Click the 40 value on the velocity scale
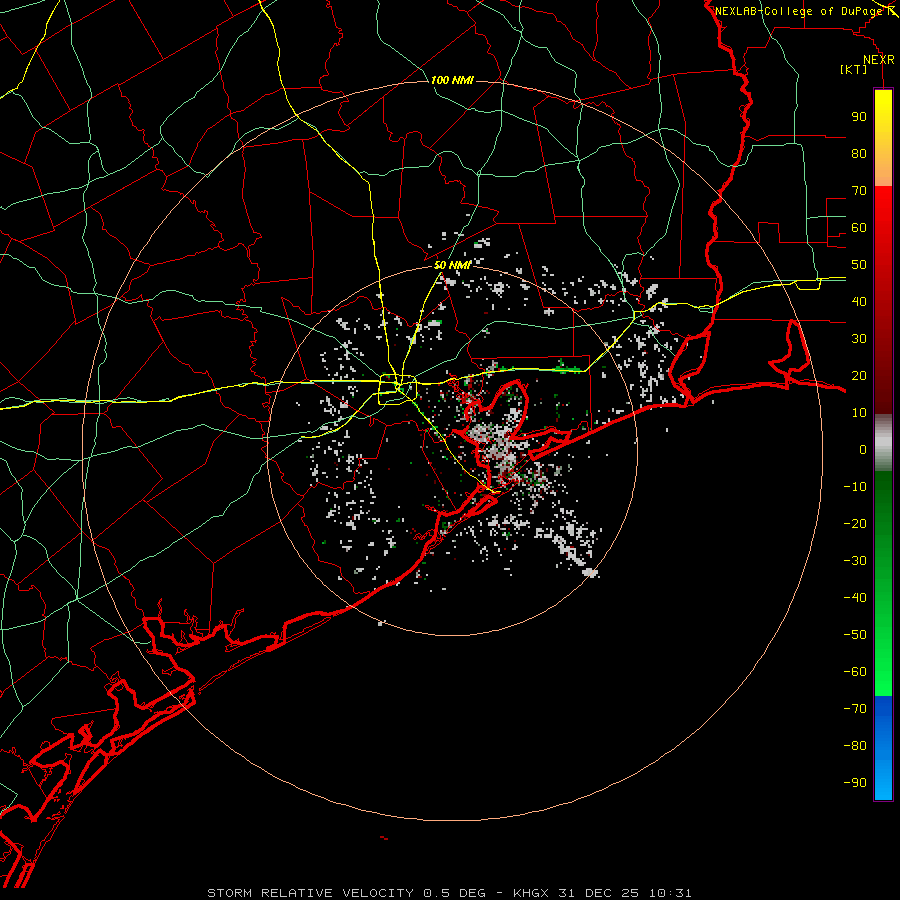900x900 pixels. pos(859,302)
